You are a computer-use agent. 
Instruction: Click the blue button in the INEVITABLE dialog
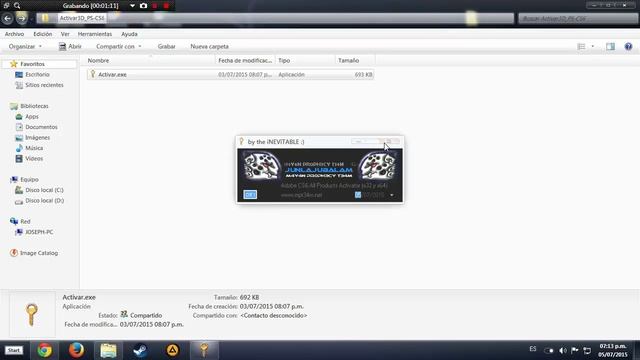(x=250, y=195)
